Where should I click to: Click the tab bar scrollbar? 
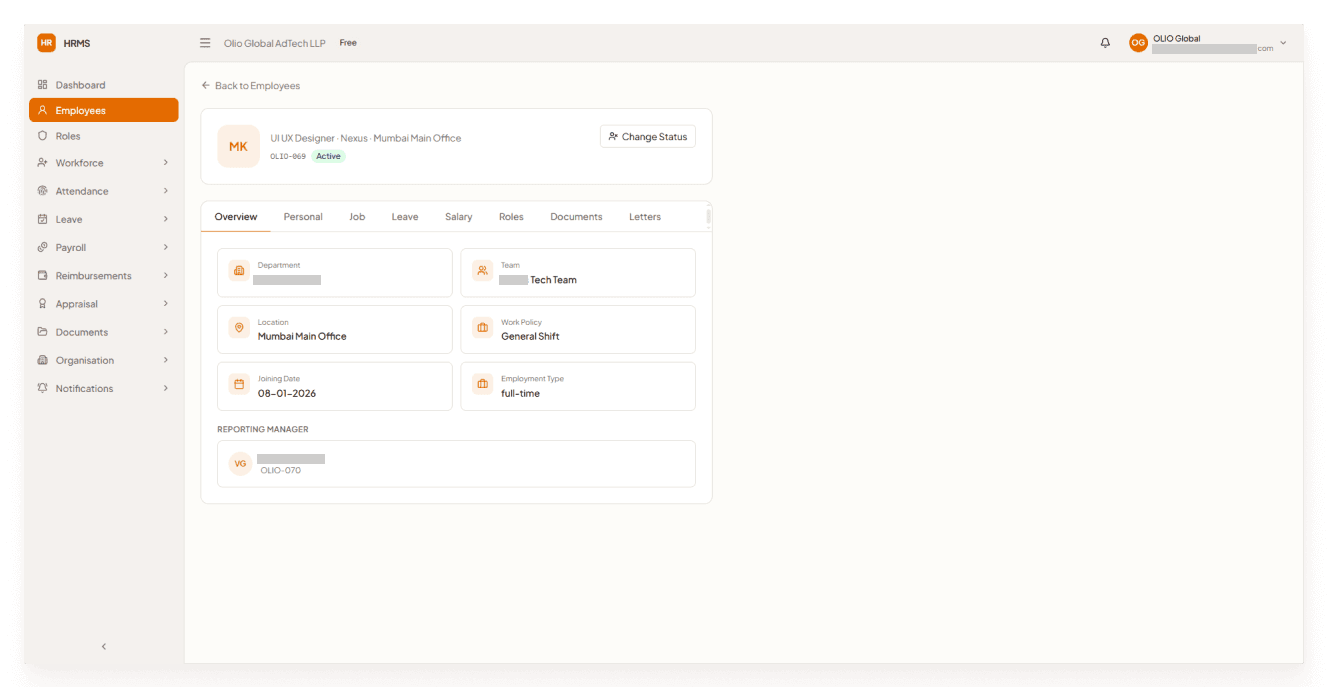point(709,217)
